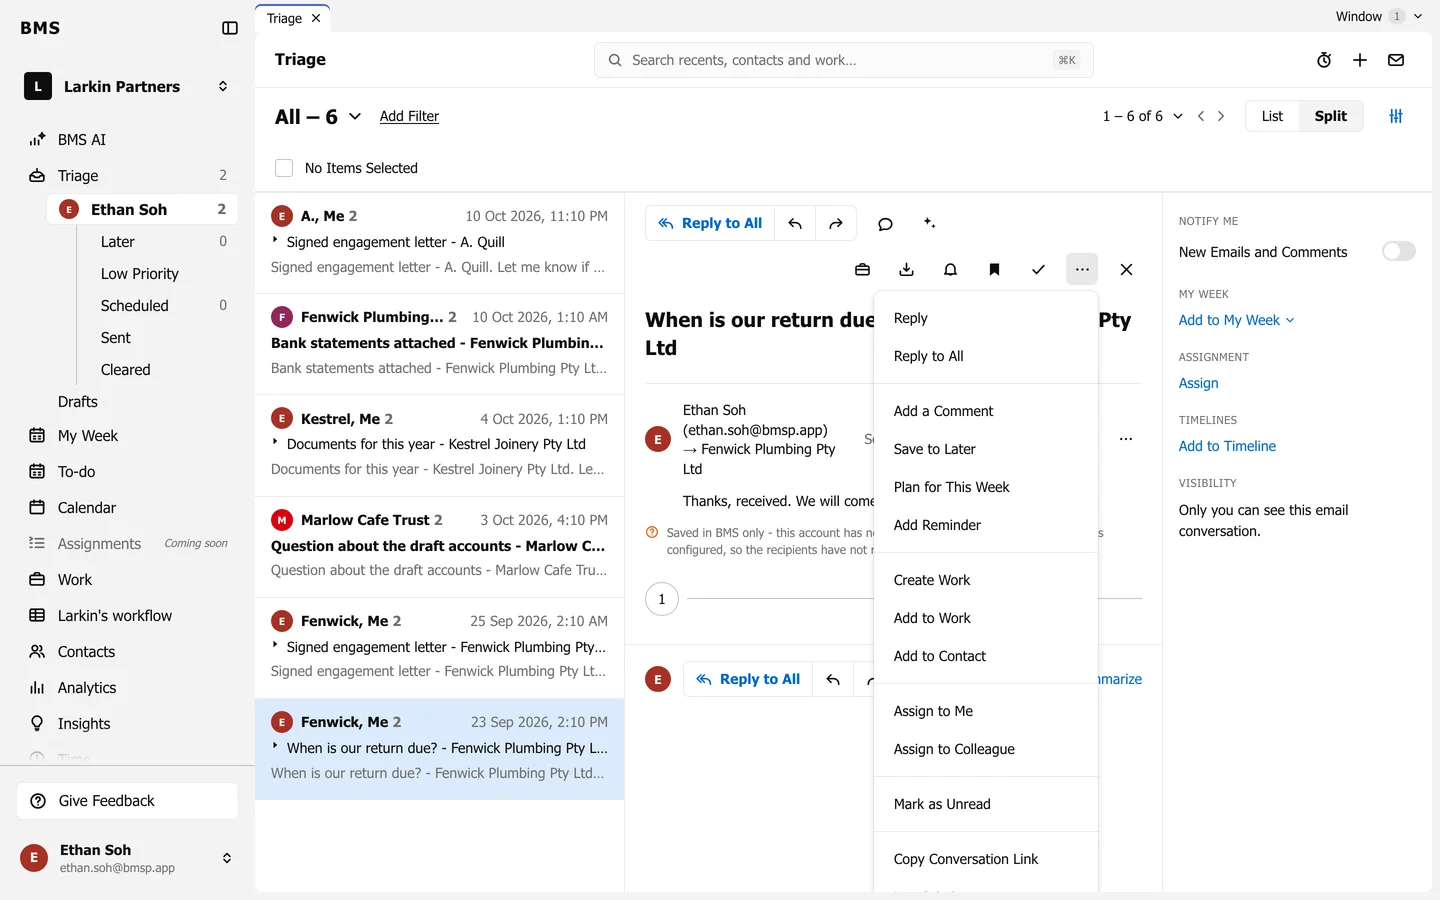Open the Window menu dropdown
The image size is (1440, 900).
pyautogui.click(x=1379, y=16)
